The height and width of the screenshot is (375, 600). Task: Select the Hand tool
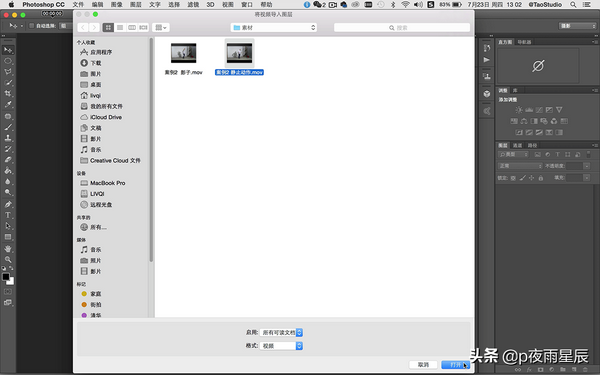[8, 249]
